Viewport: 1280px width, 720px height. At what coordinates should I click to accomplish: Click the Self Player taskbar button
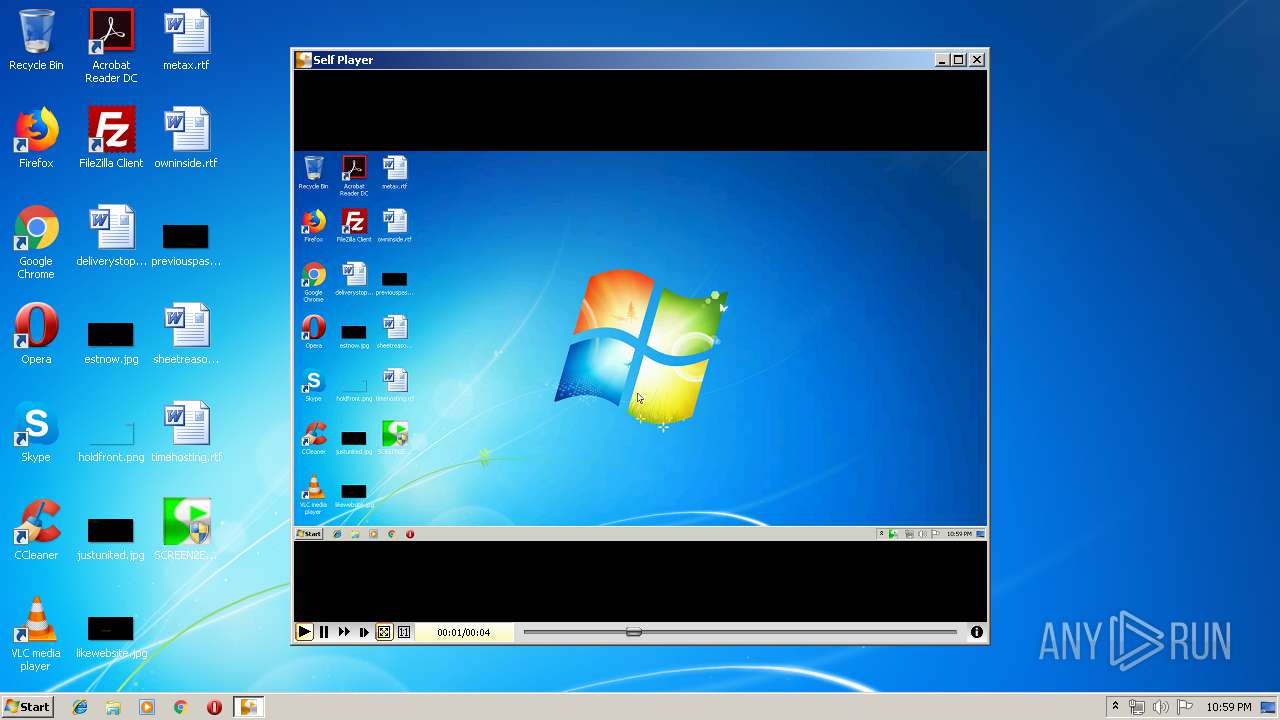click(248, 707)
